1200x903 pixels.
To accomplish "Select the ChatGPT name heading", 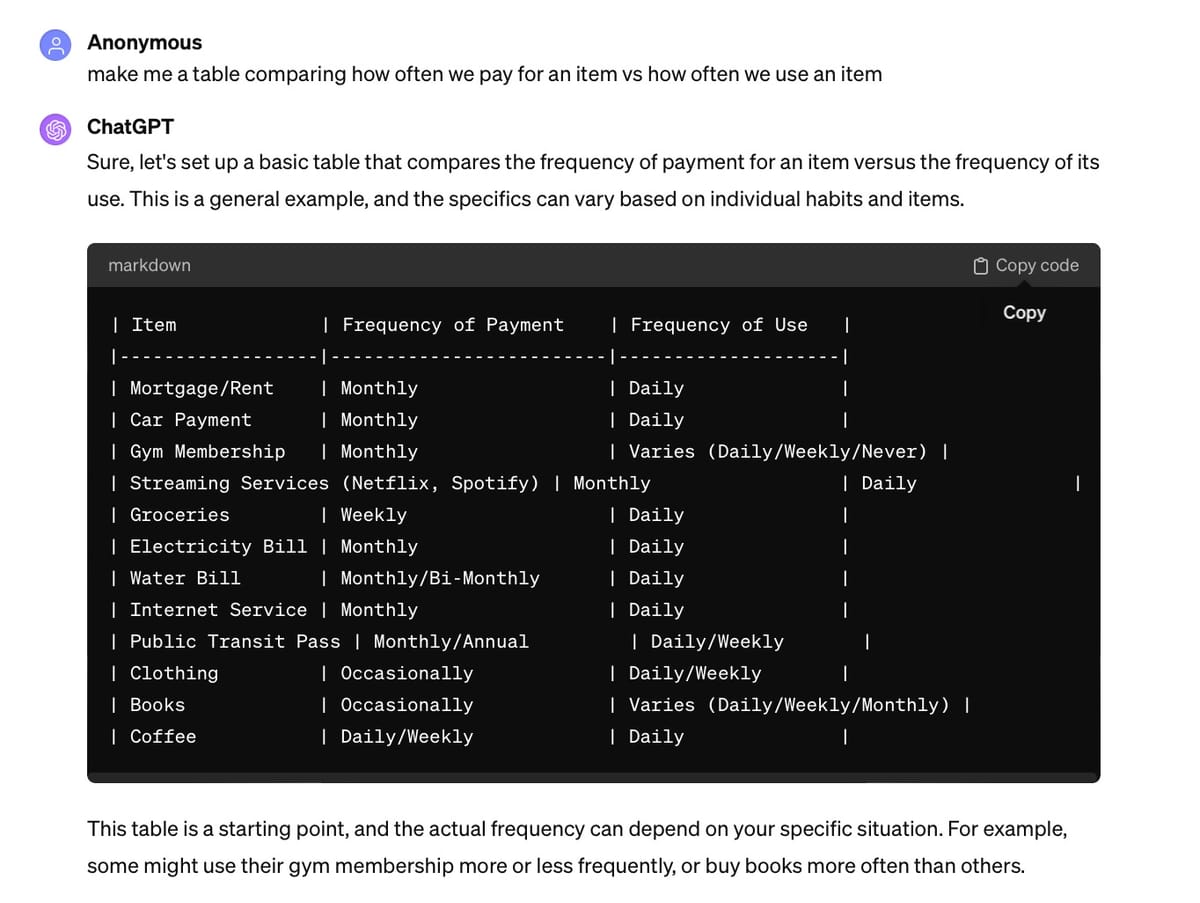I will point(130,127).
